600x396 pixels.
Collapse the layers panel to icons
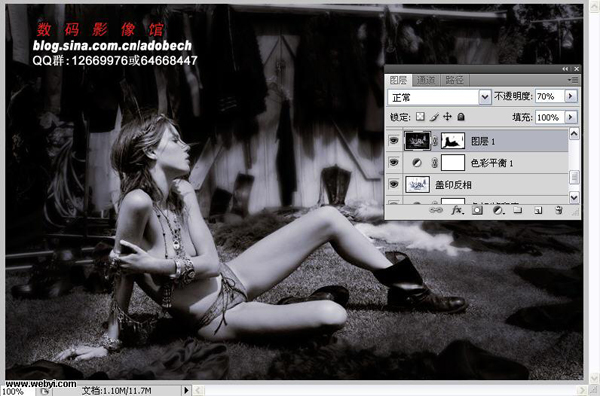565,69
